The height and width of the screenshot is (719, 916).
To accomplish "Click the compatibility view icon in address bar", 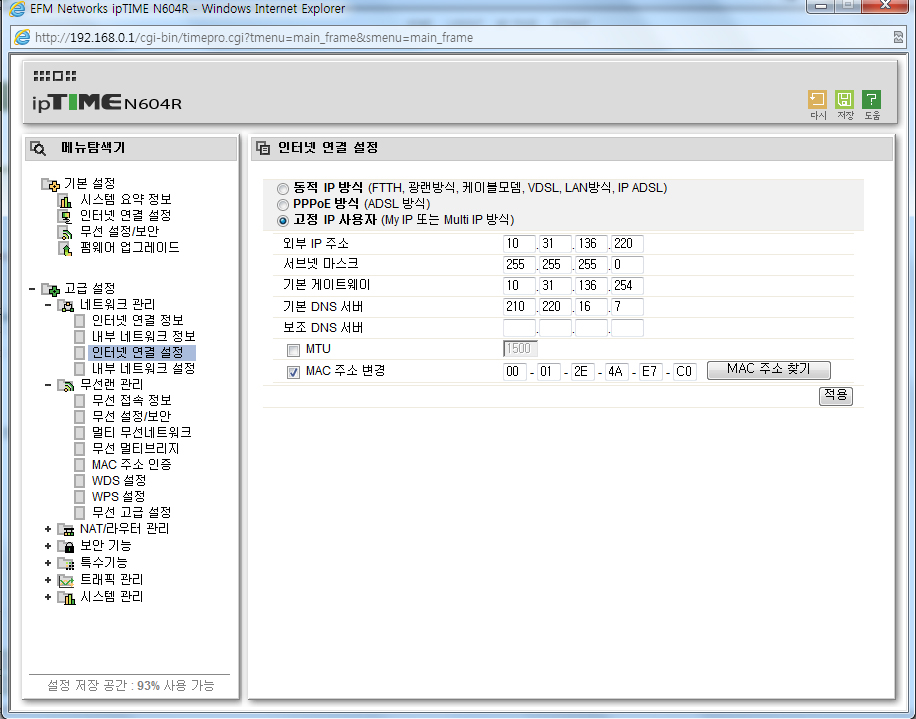I will pos(898,37).
